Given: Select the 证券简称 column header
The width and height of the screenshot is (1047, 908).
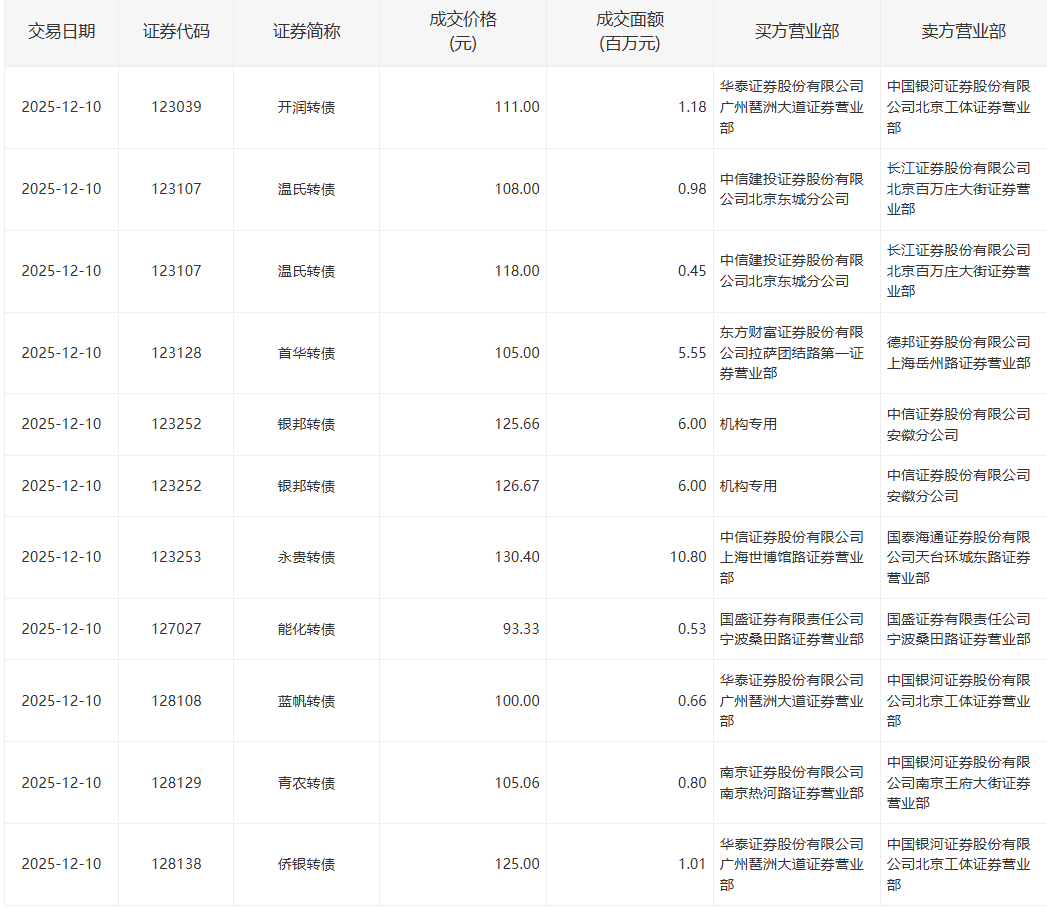Looking at the screenshot, I should tap(306, 31).
